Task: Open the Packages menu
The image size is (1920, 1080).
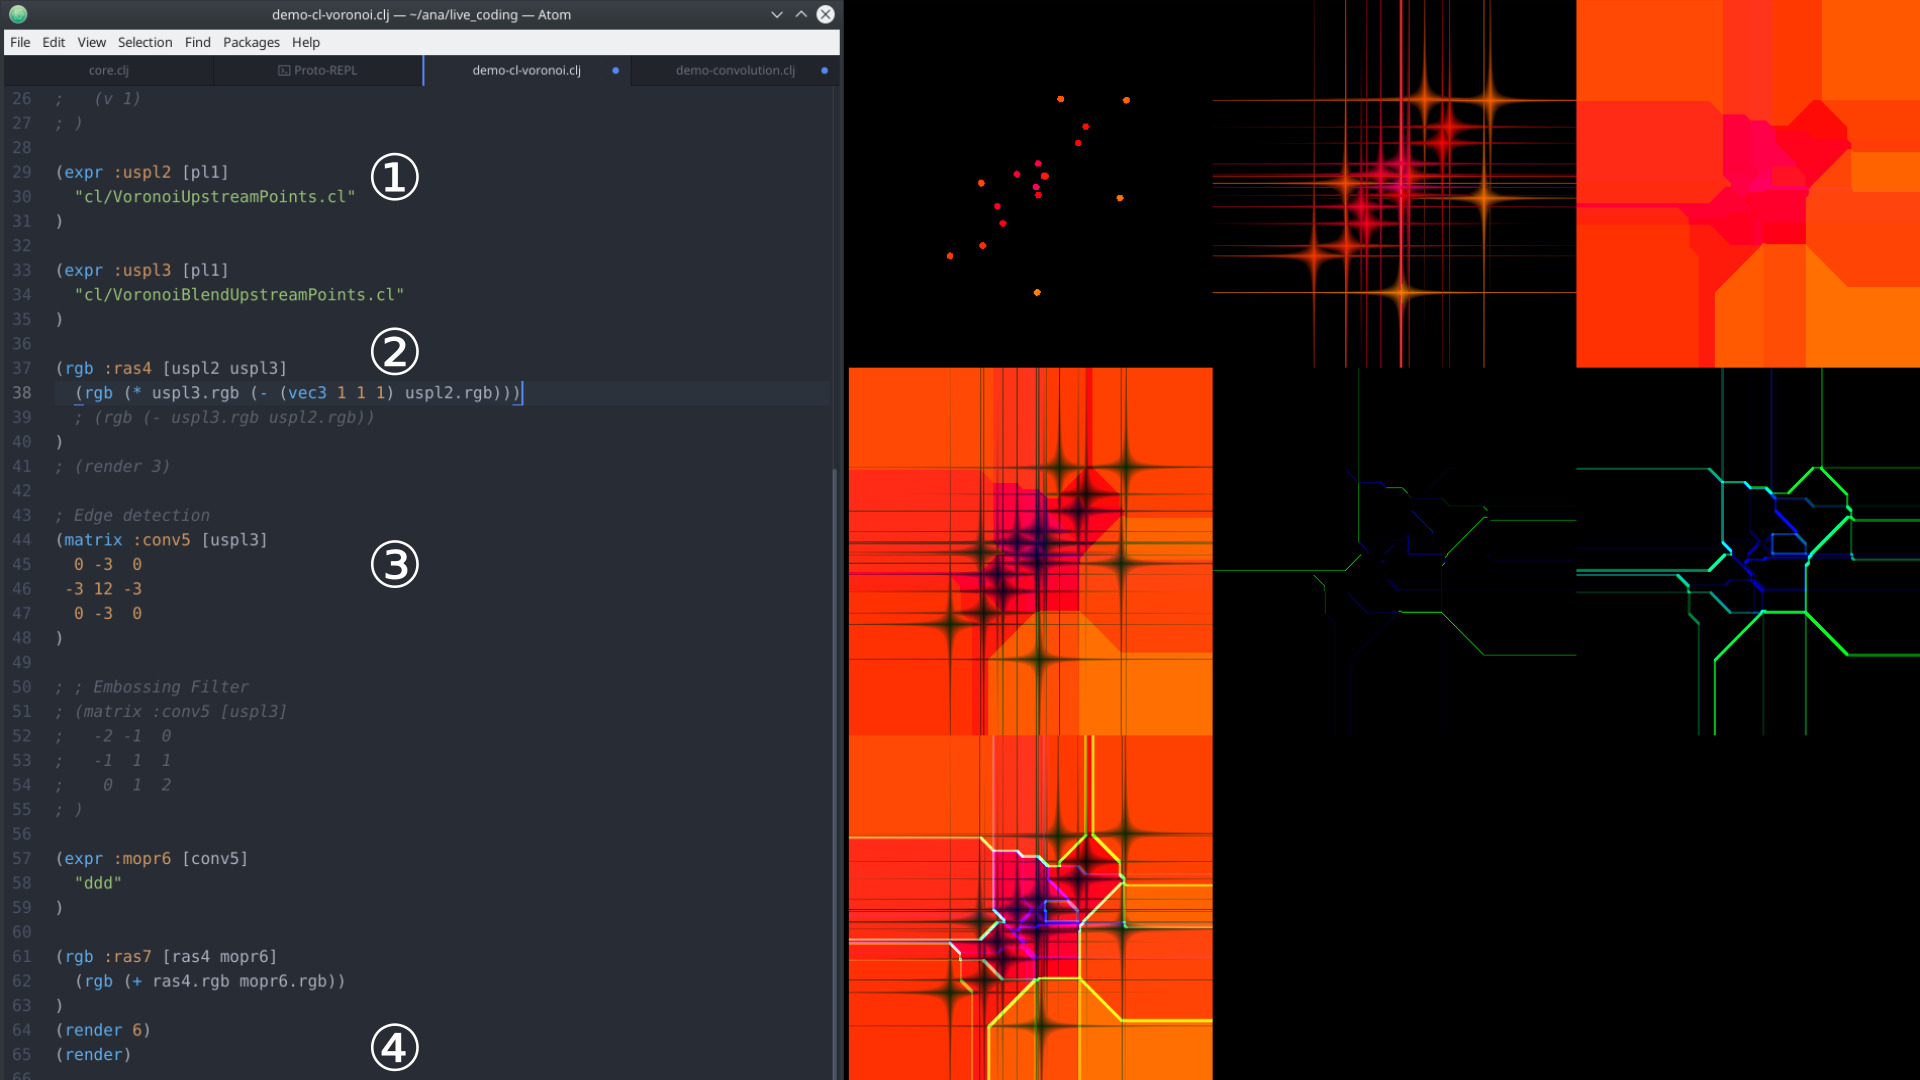Action: (x=251, y=42)
